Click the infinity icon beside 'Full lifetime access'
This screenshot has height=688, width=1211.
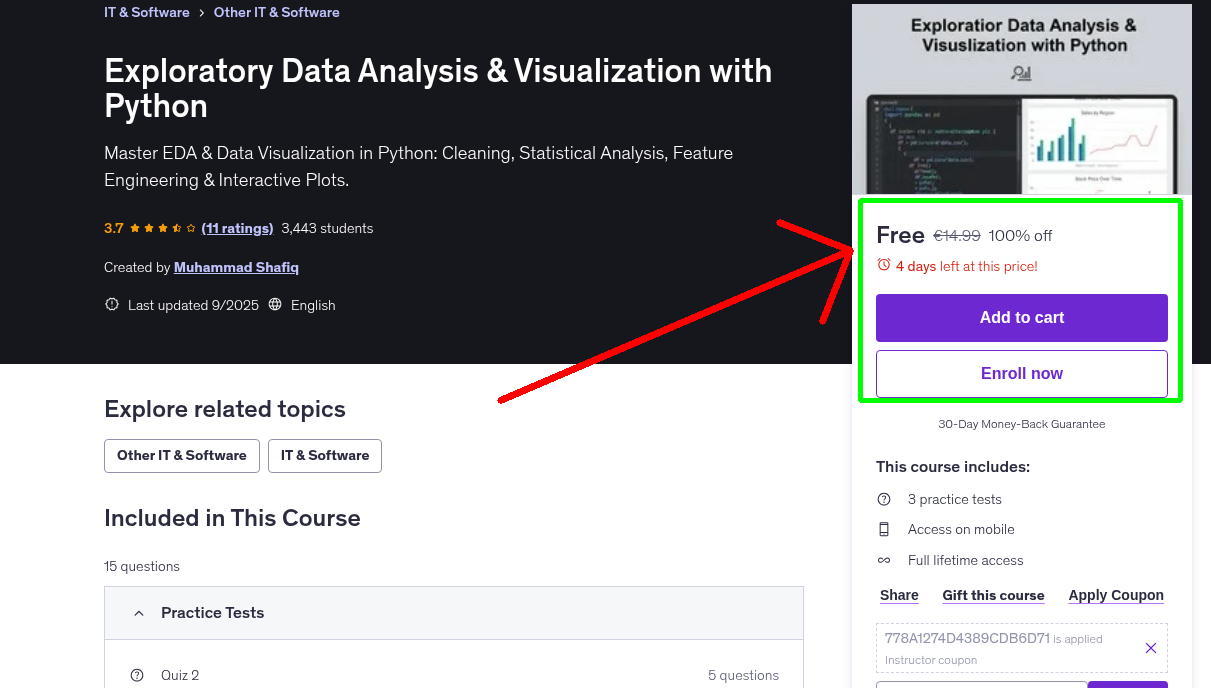coord(884,560)
